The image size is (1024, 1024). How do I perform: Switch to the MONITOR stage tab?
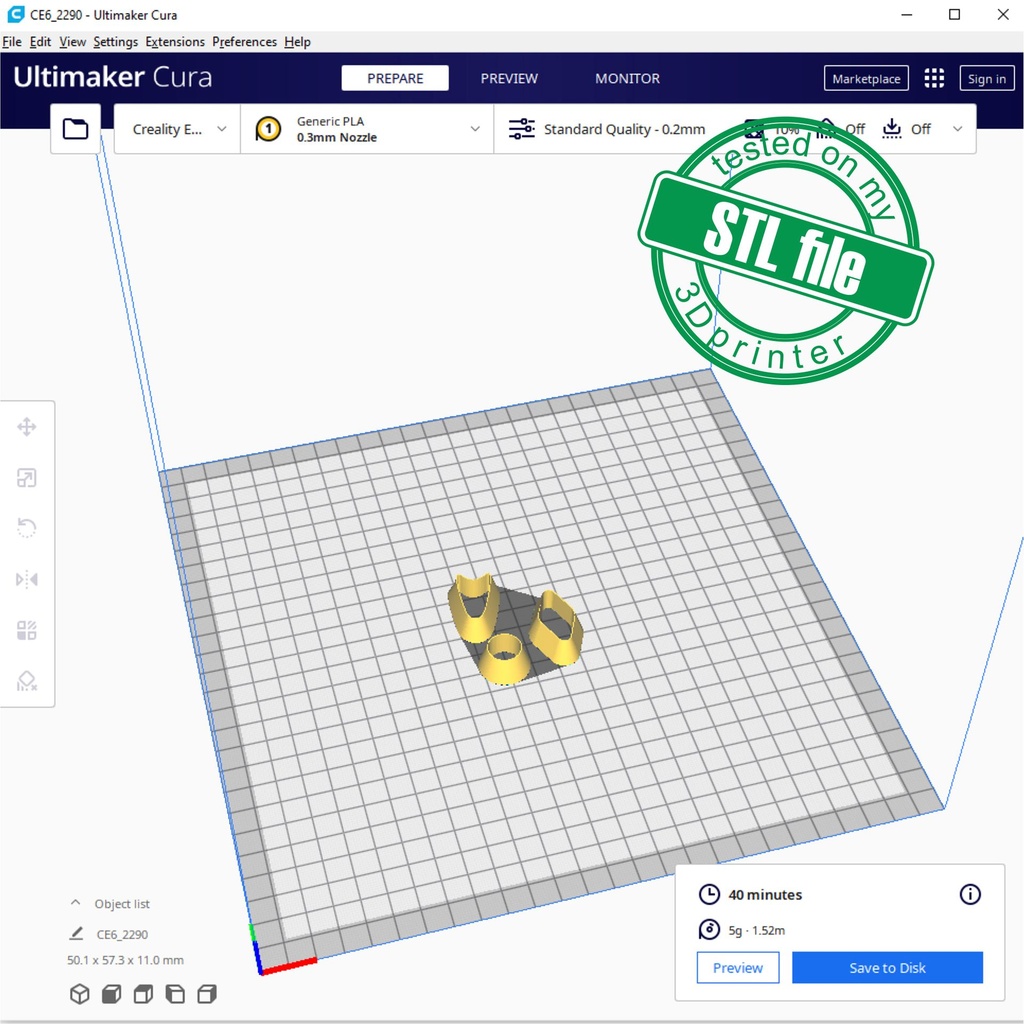[627, 79]
